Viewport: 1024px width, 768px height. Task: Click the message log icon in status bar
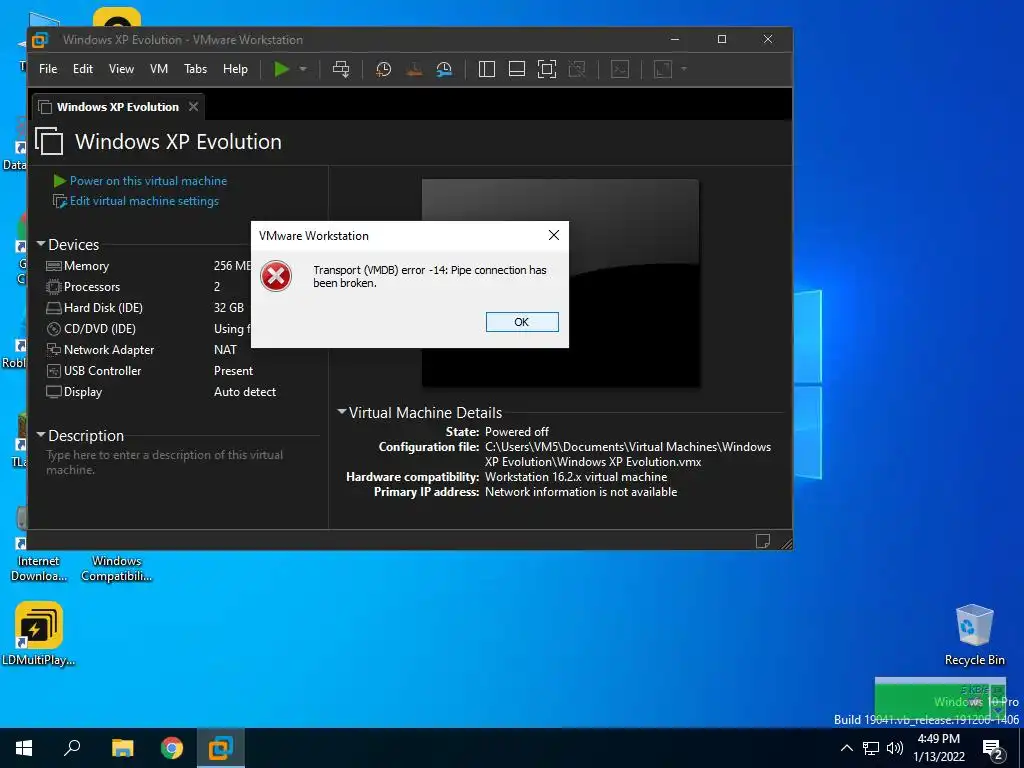[763, 541]
